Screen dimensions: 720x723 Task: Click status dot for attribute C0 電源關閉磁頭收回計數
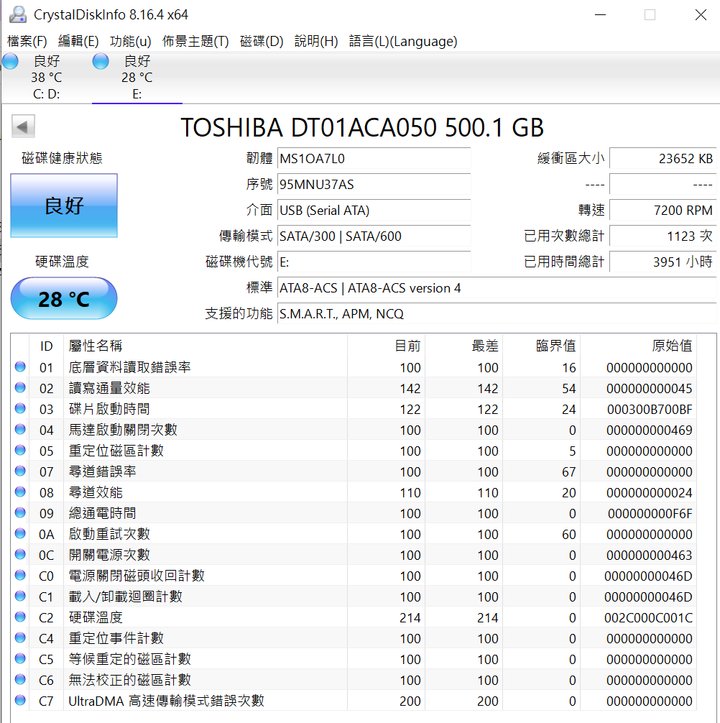tap(20, 575)
